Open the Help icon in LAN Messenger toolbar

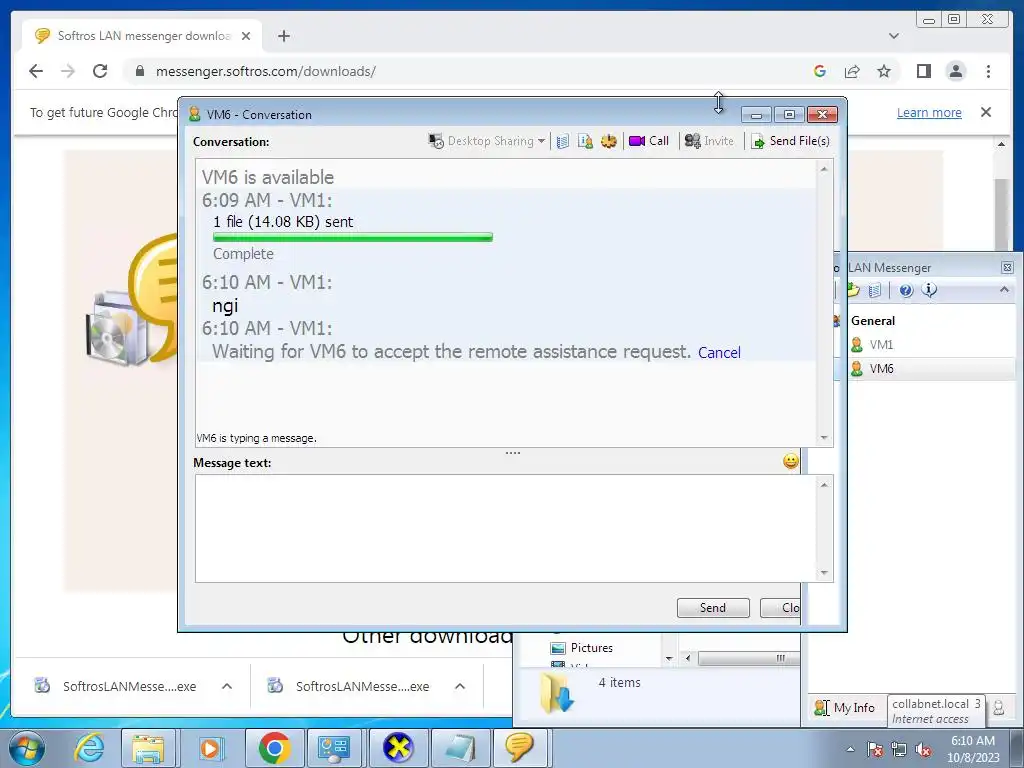point(906,291)
